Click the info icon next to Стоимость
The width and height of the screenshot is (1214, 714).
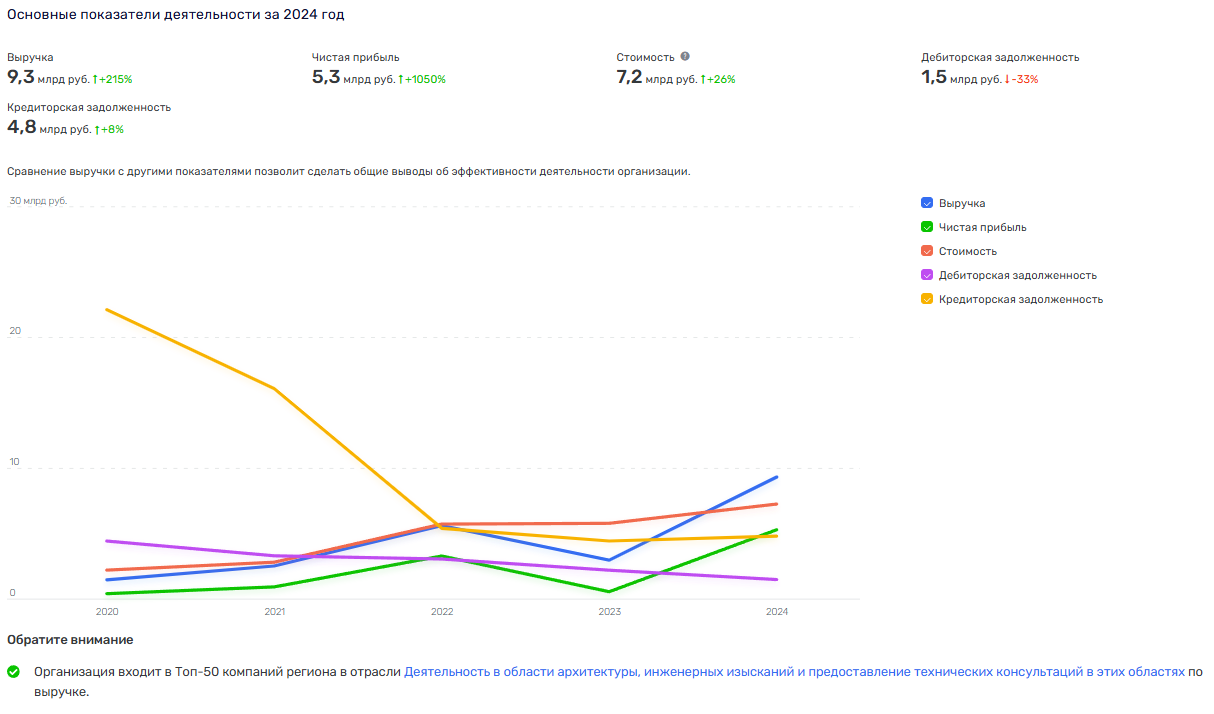685,57
